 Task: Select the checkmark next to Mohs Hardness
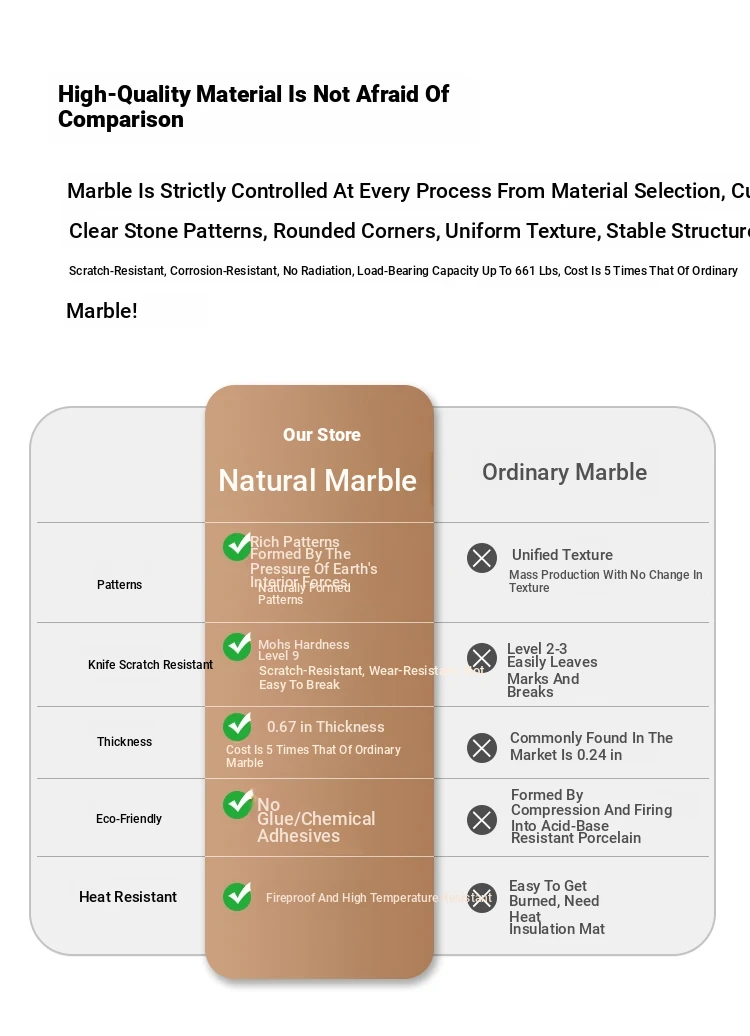click(x=237, y=647)
